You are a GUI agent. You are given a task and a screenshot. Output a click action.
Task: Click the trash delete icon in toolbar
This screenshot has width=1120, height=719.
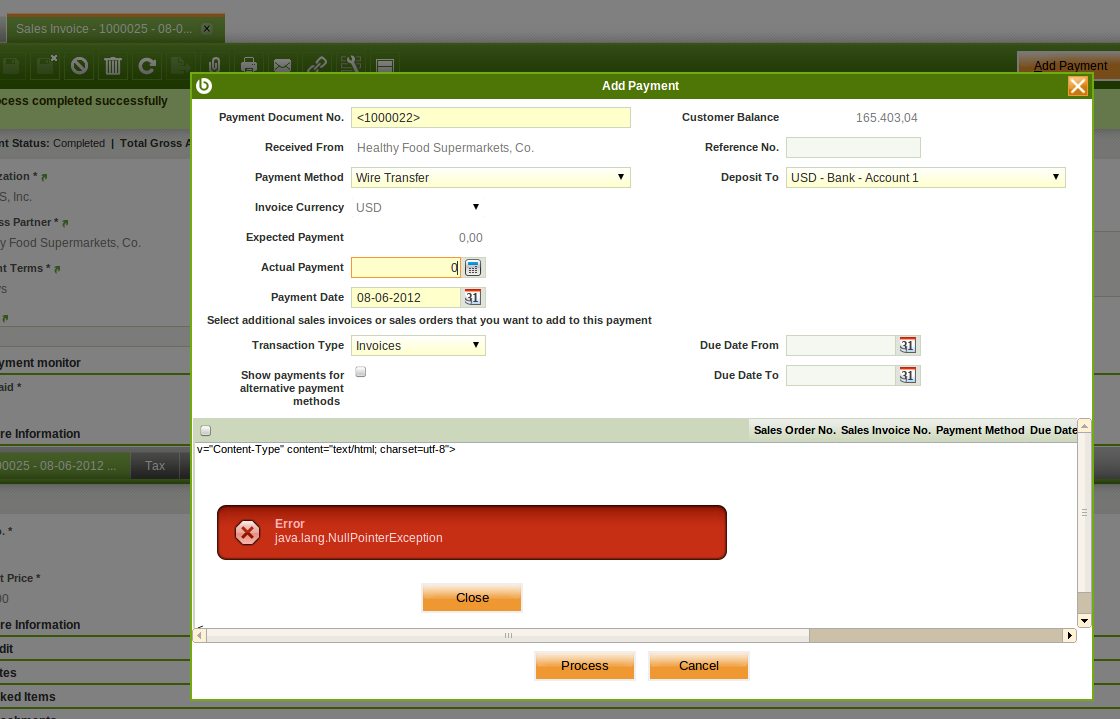click(113, 66)
